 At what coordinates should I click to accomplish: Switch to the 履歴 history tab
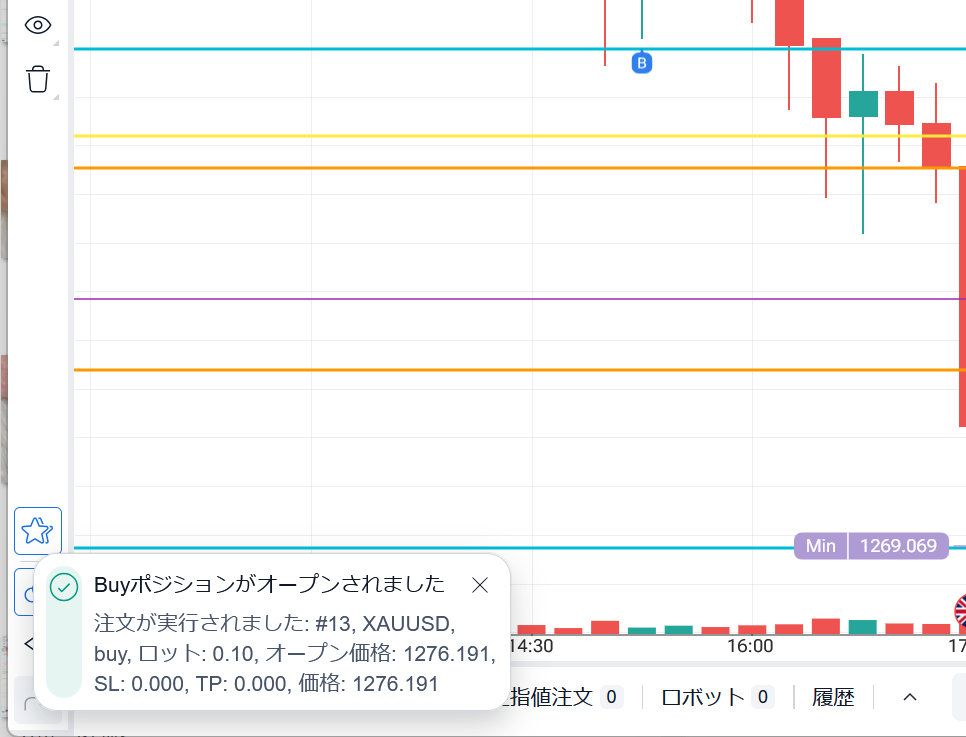tap(833, 697)
